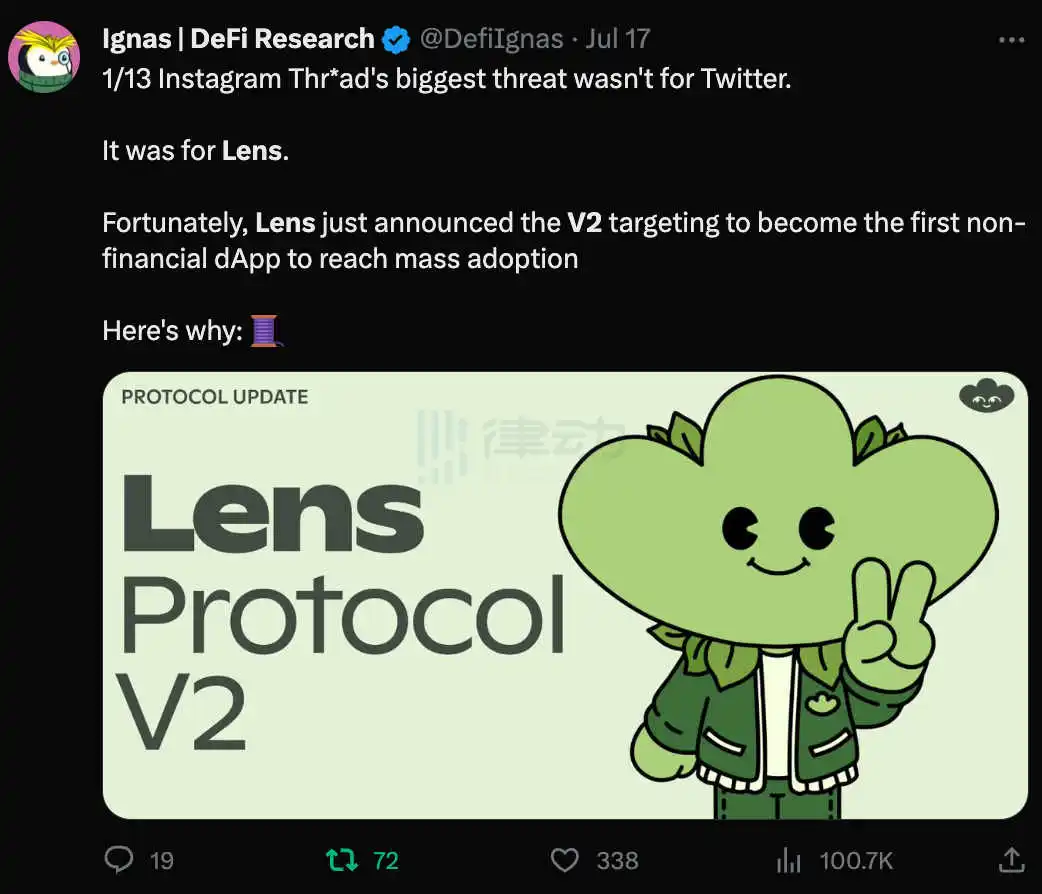Click the reply count 19
This screenshot has height=894, width=1042.
pos(161,860)
